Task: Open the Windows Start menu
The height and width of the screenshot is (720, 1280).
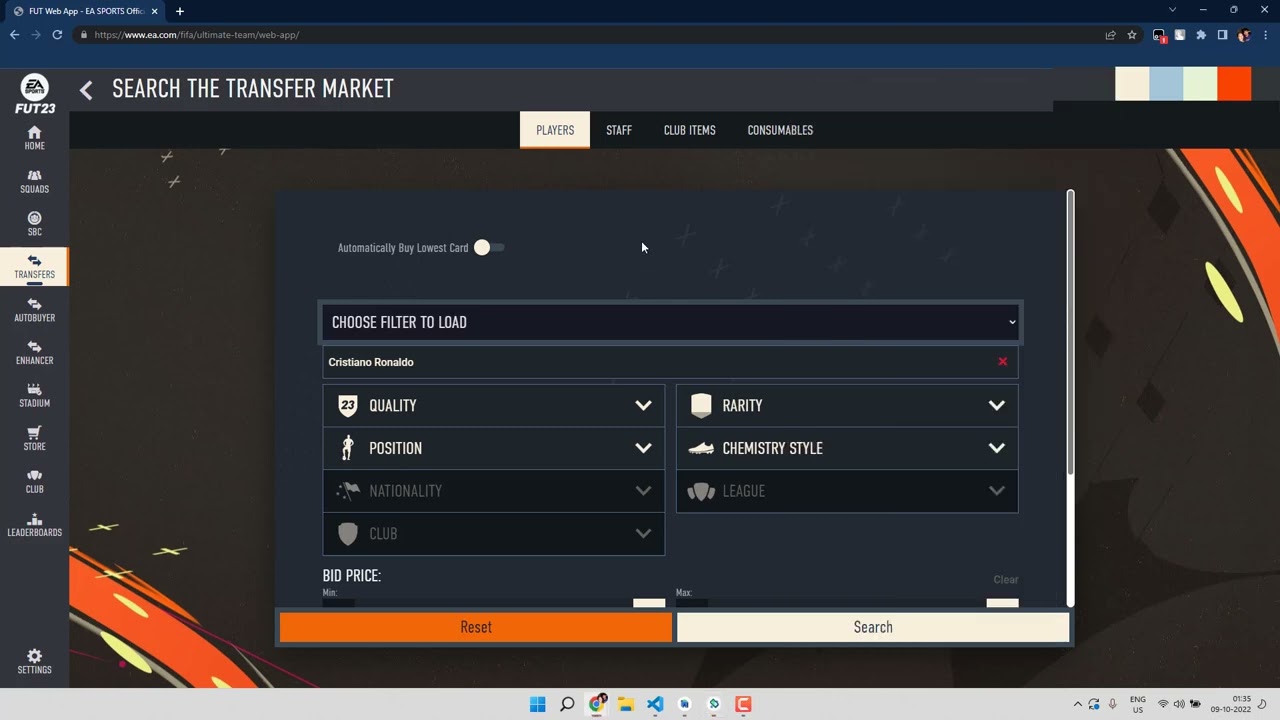Action: (537, 704)
